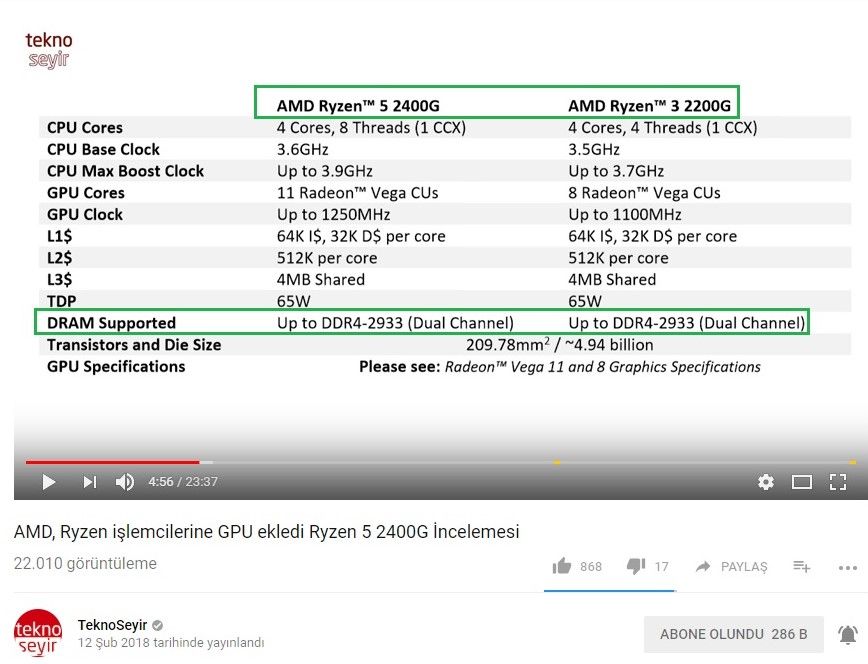Image resolution: width=868 pixels, height=664 pixels.
Task: Click the 4 Cores, 8 Threads cell
Action: (x=371, y=127)
